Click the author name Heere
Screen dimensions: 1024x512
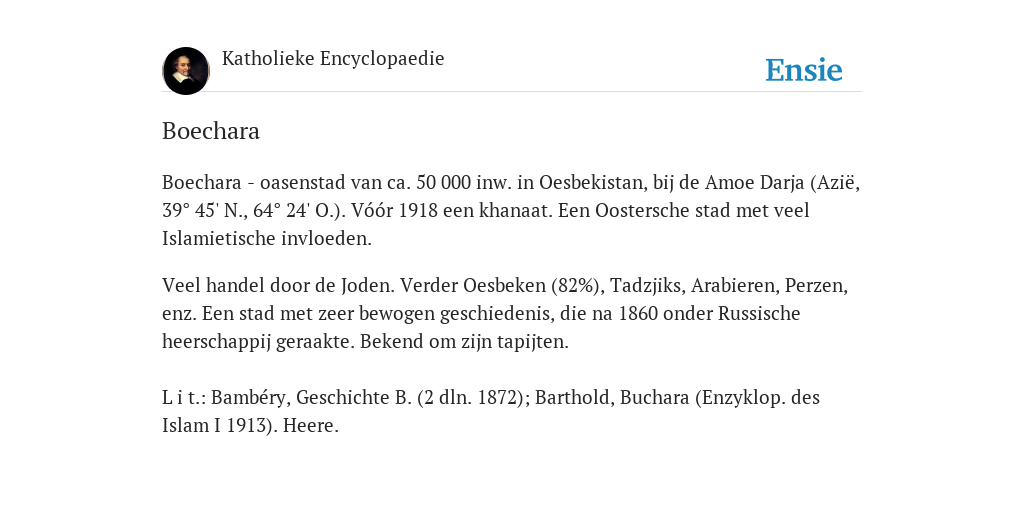[x=311, y=426]
